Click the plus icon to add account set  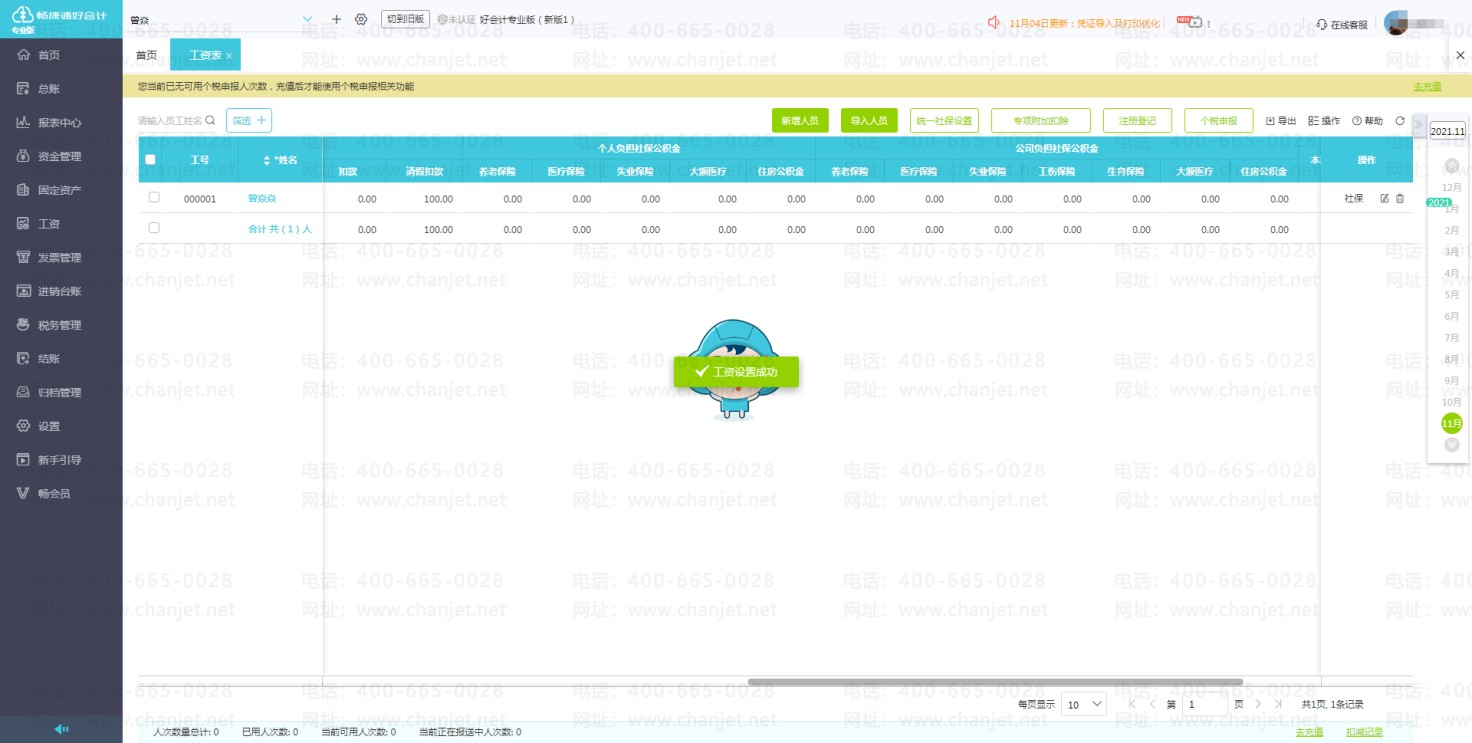336,19
